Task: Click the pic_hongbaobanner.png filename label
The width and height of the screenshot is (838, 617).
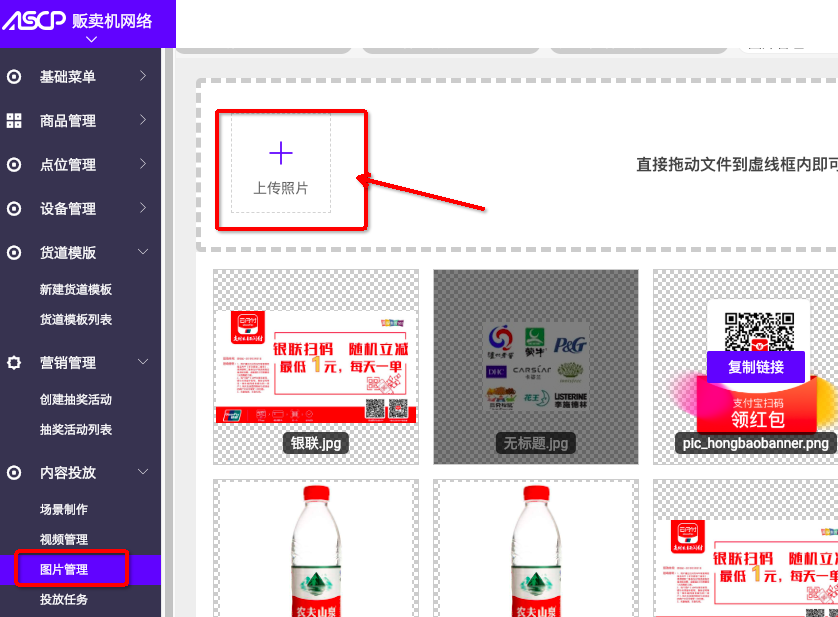Action: point(756,443)
